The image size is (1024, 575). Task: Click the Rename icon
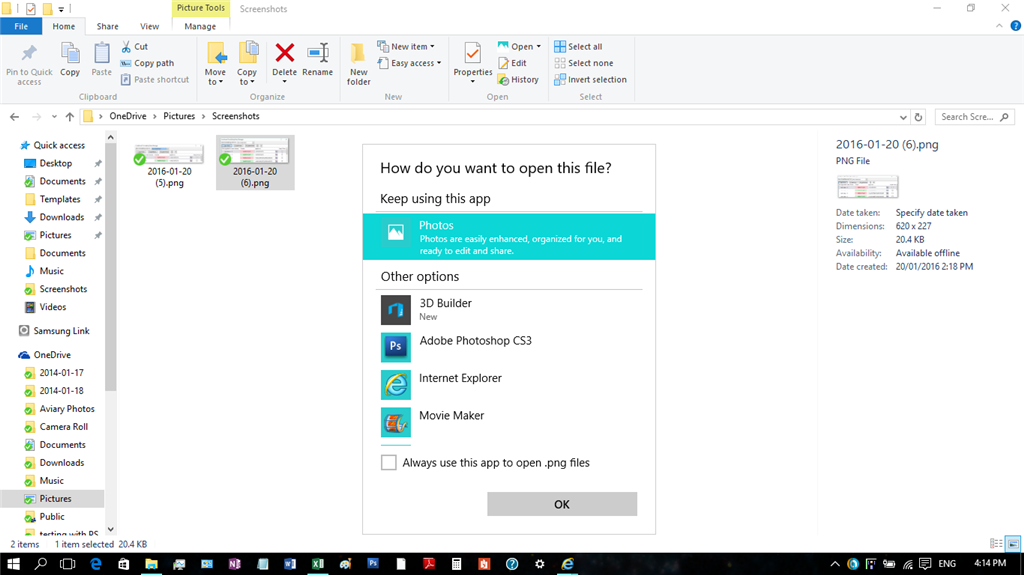click(318, 53)
